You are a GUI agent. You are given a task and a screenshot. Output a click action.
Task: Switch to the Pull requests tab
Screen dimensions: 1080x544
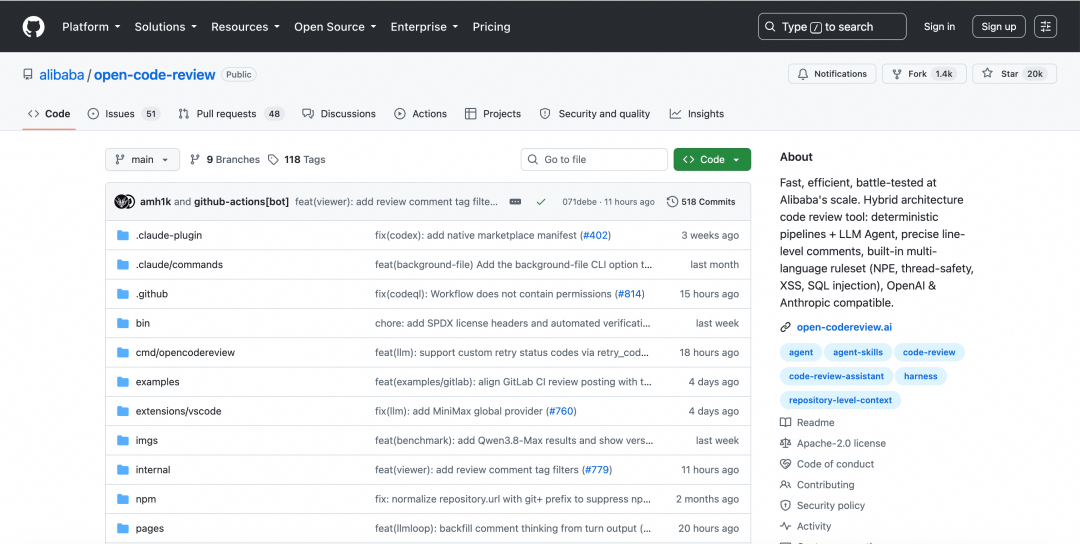click(231, 114)
